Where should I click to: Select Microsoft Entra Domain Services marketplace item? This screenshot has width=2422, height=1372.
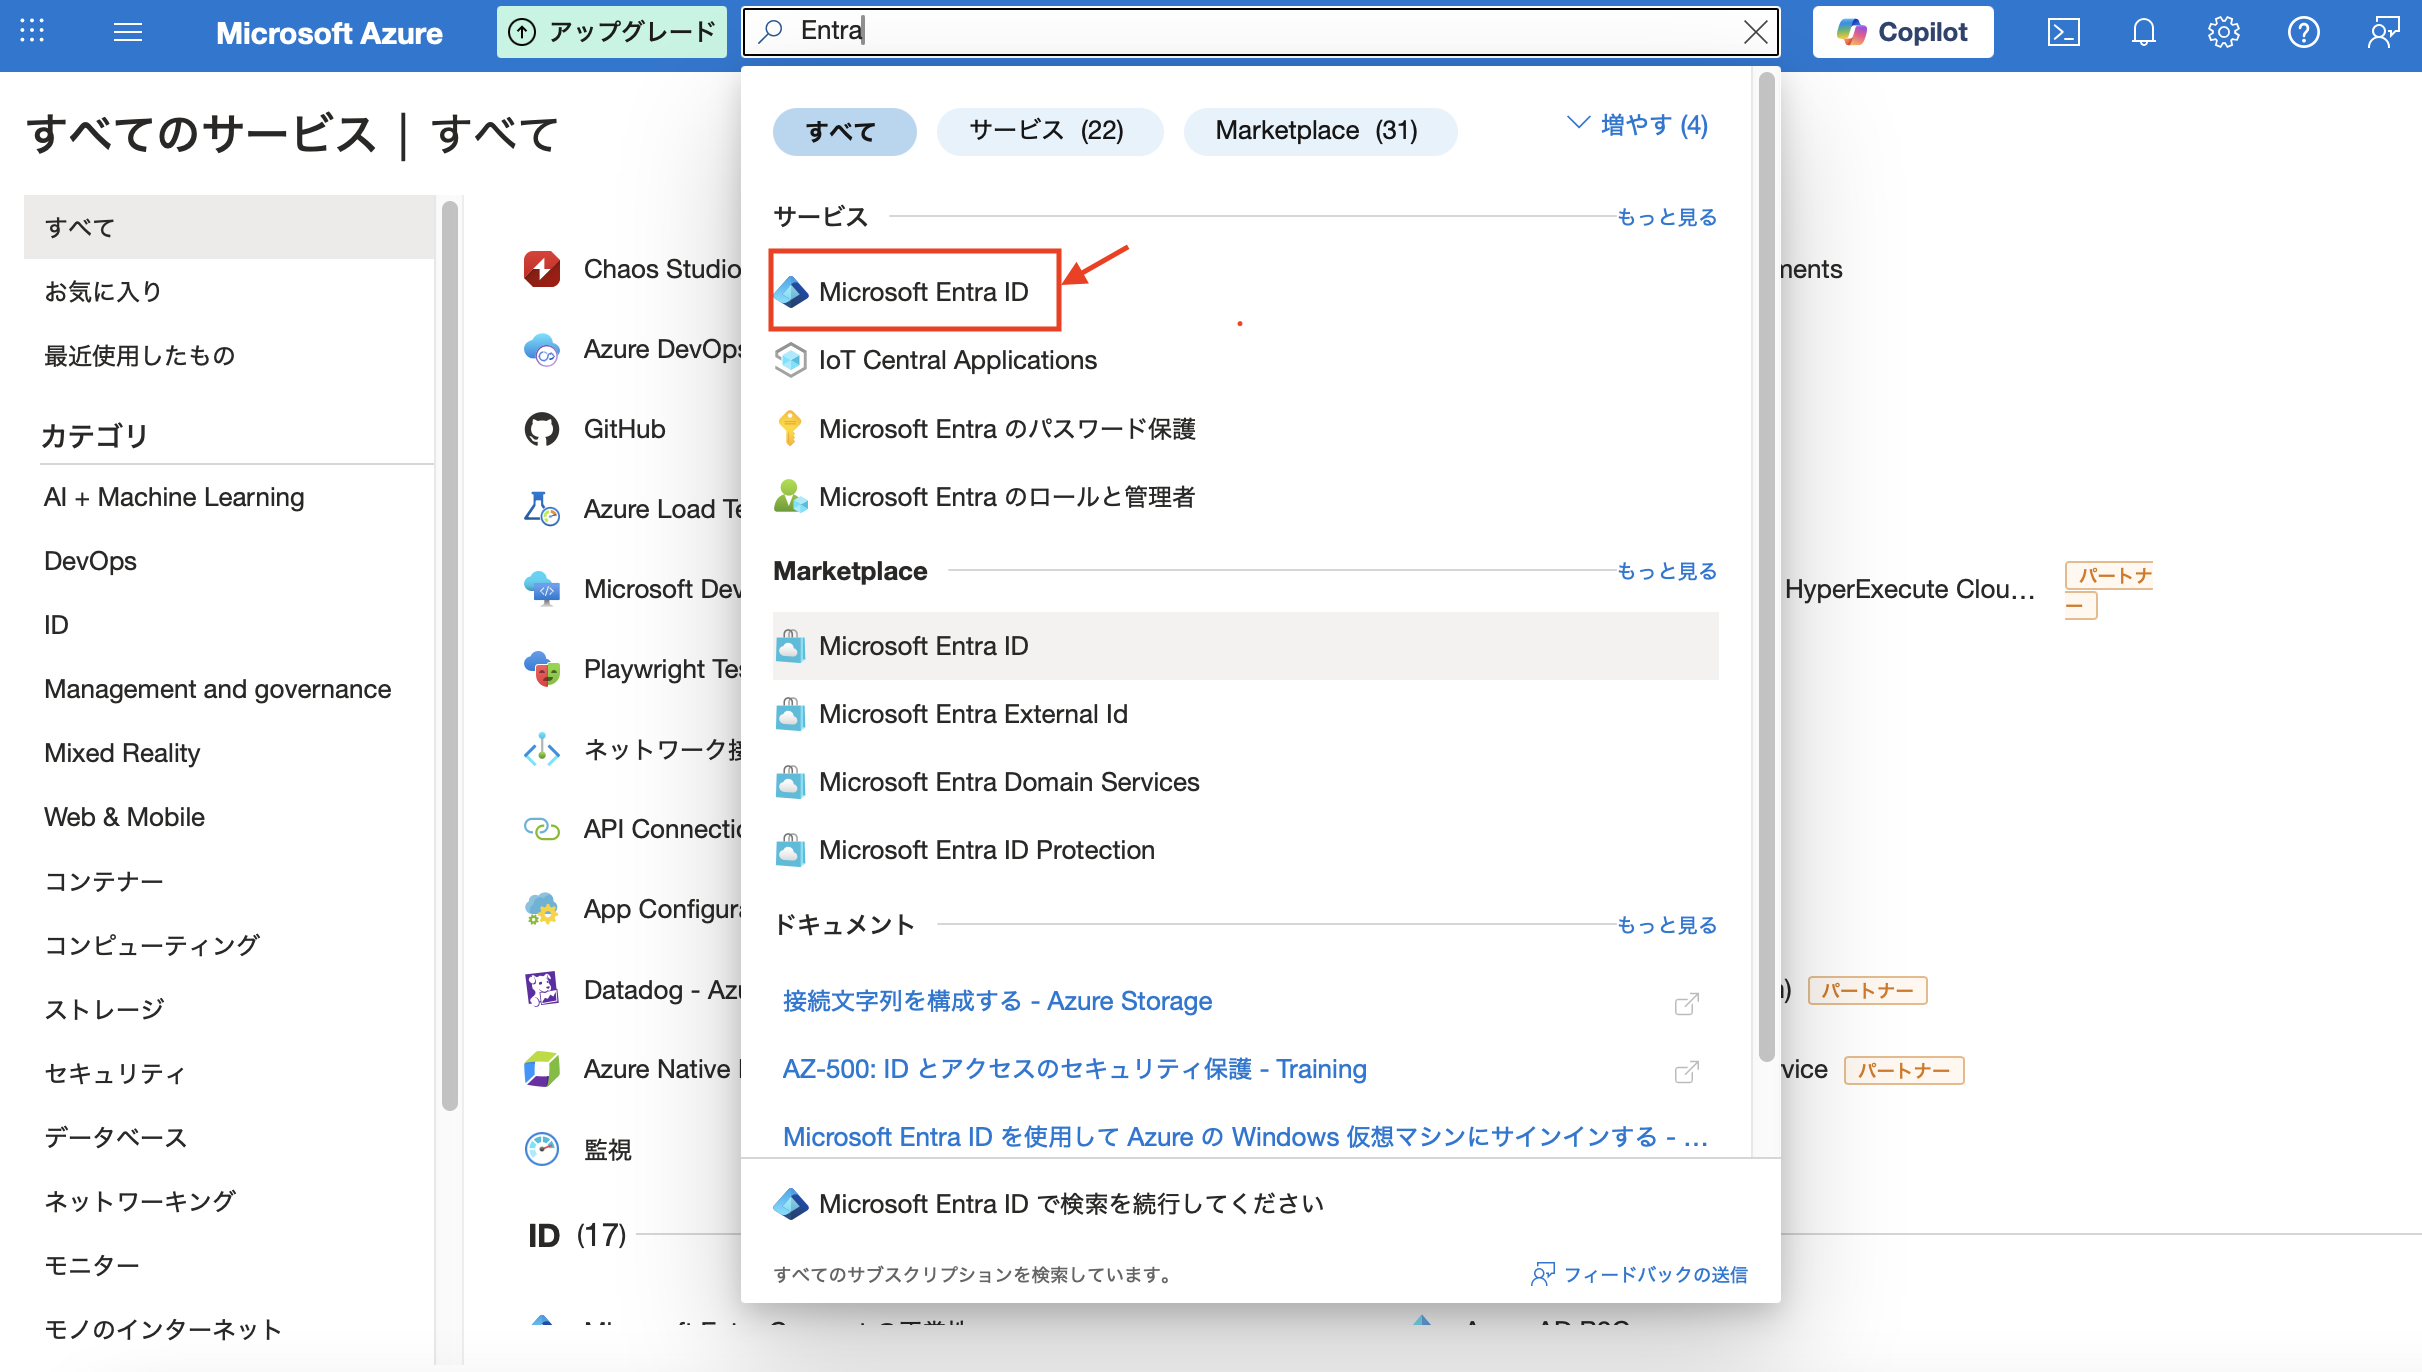[1008, 782]
